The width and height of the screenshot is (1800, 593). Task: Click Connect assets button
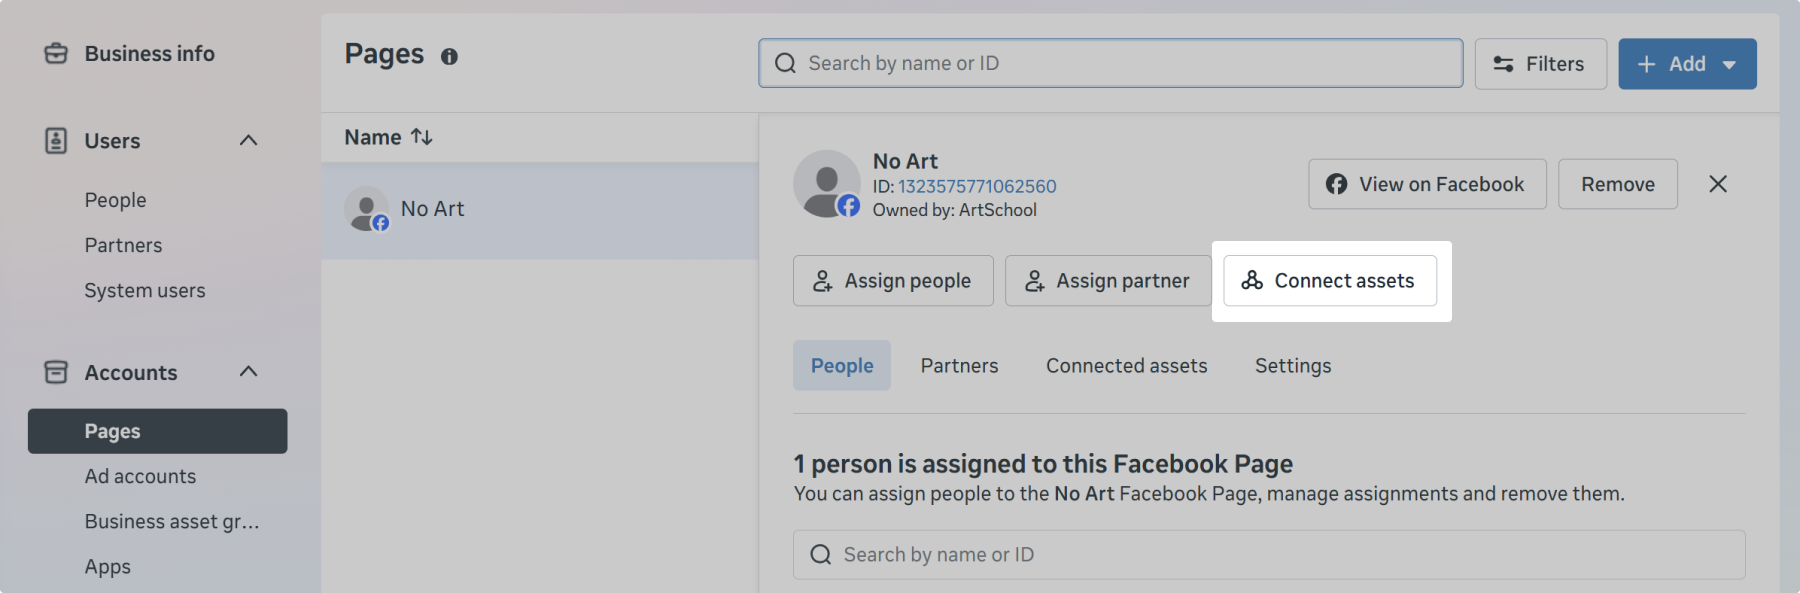coord(1330,281)
